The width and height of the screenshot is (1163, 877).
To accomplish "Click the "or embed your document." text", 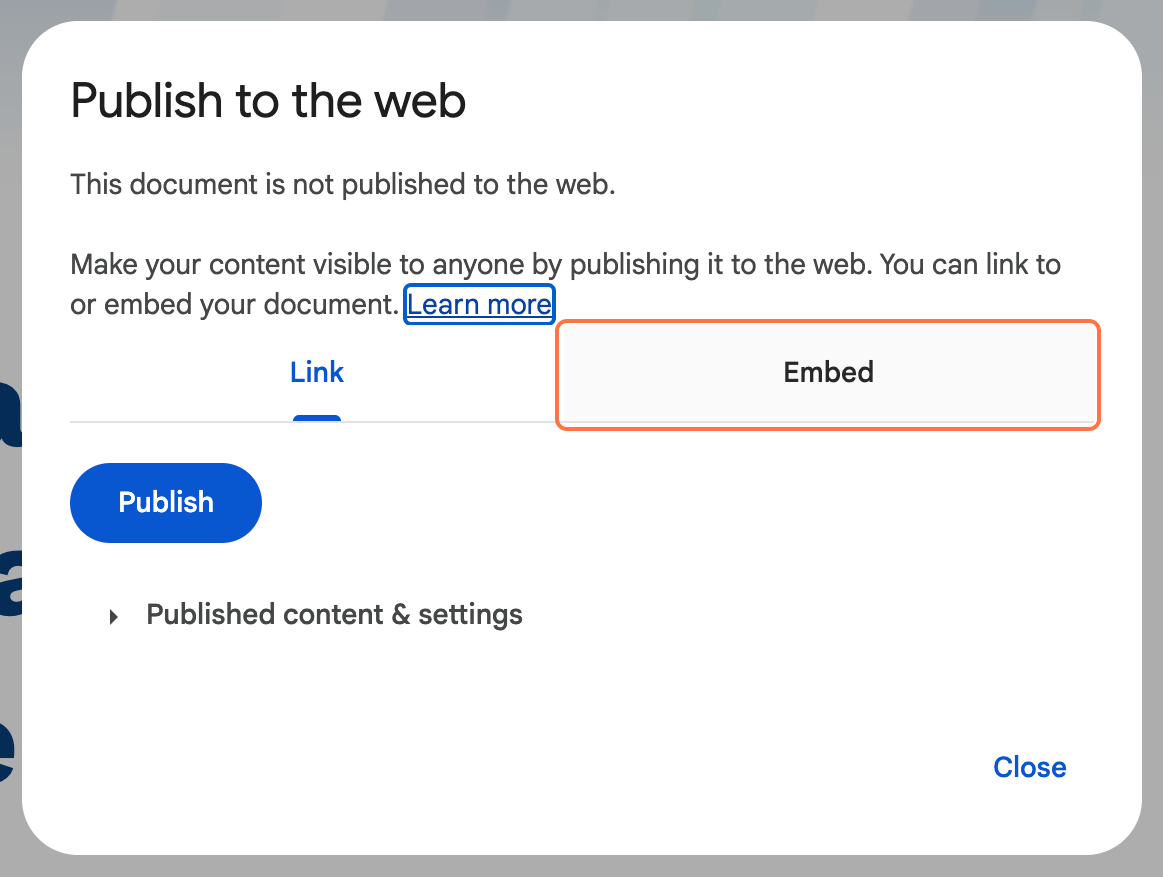I will [x=234, y=304].
